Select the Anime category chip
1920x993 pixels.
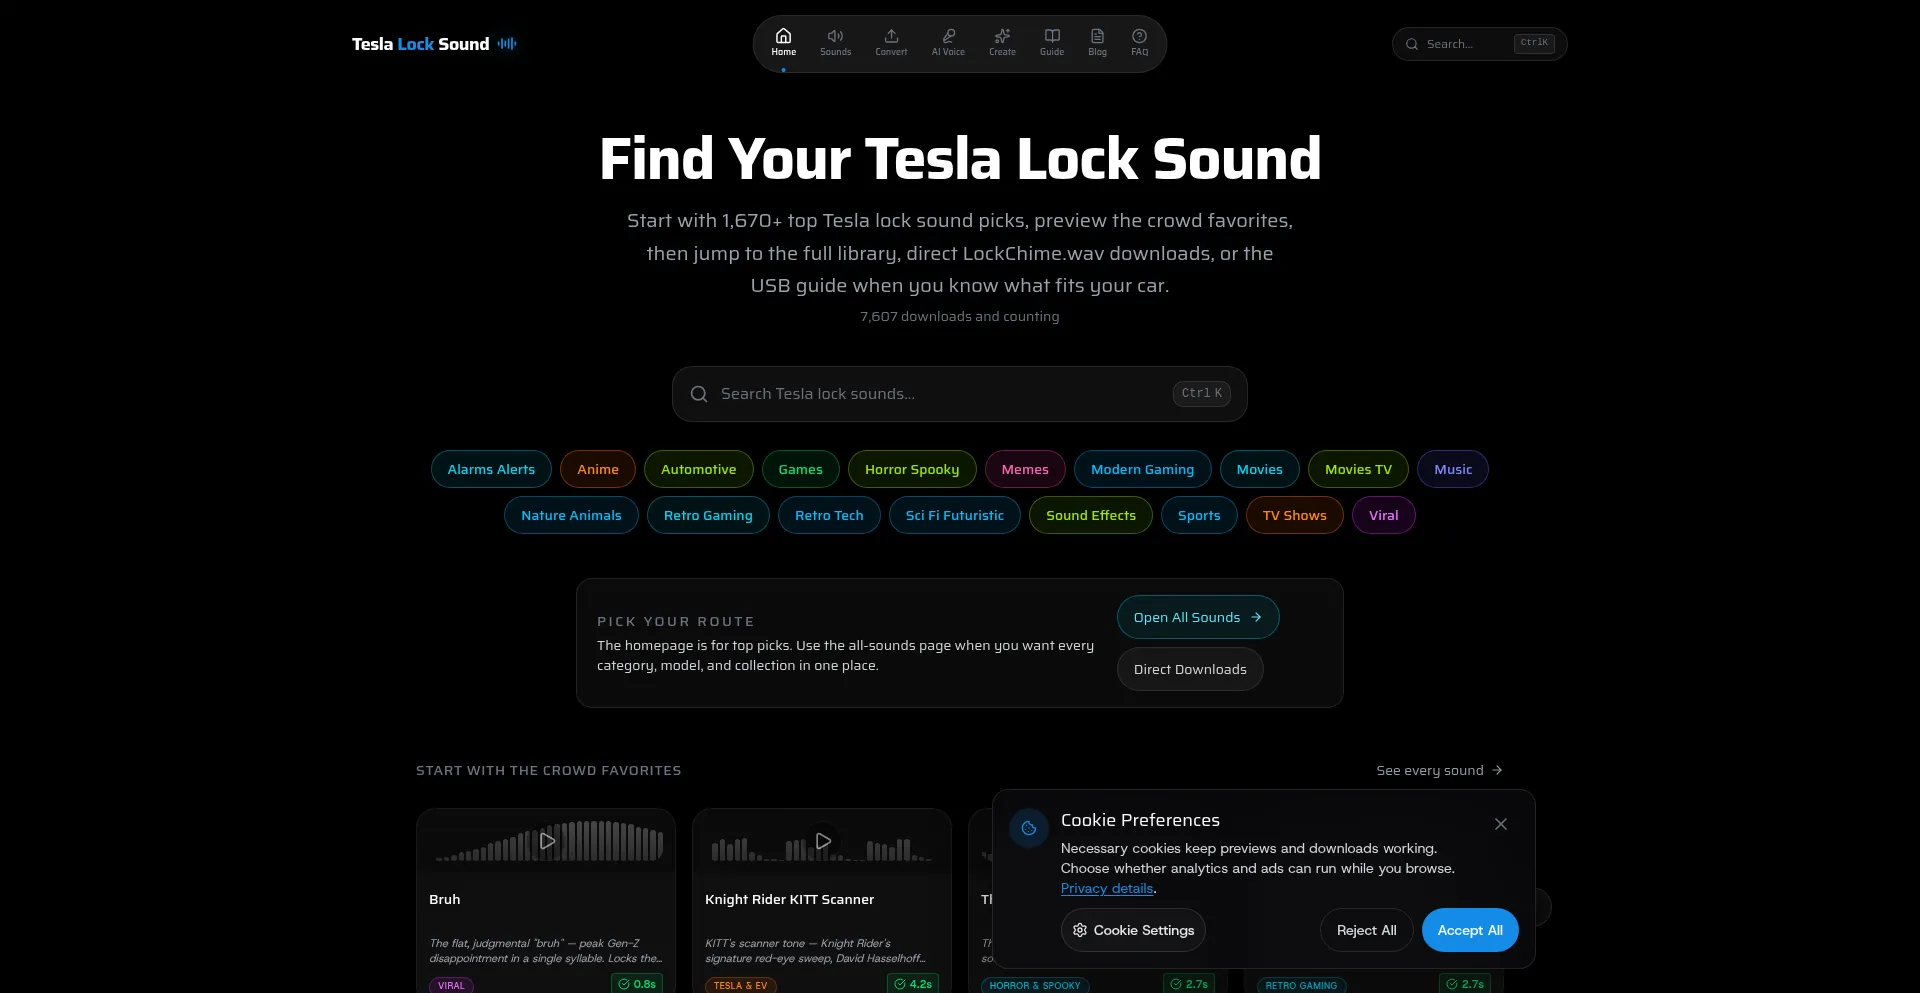tap(598, 469)
